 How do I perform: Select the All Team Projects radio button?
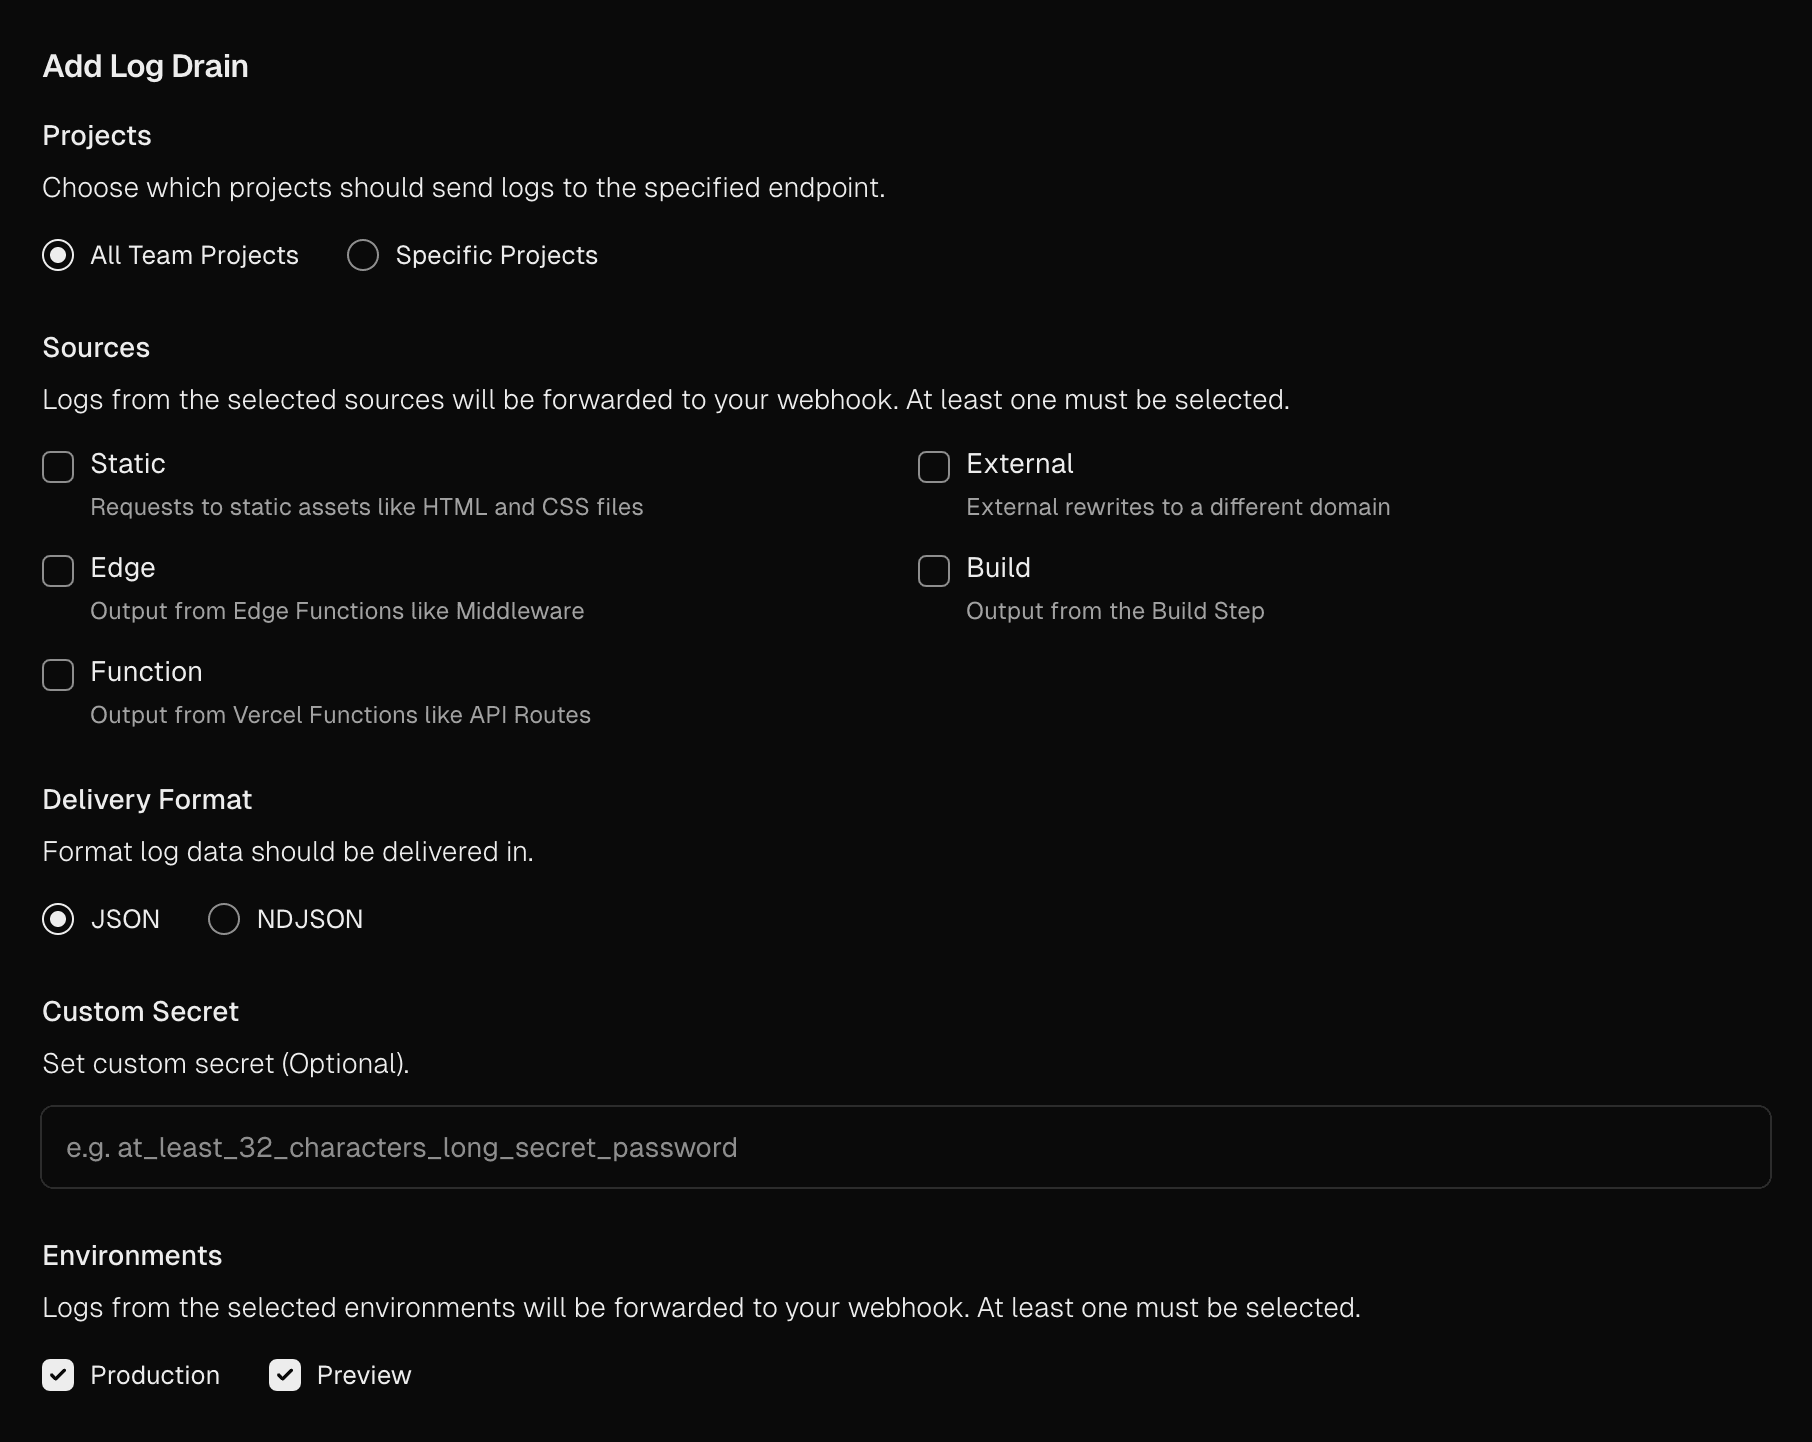coord(58,256)
